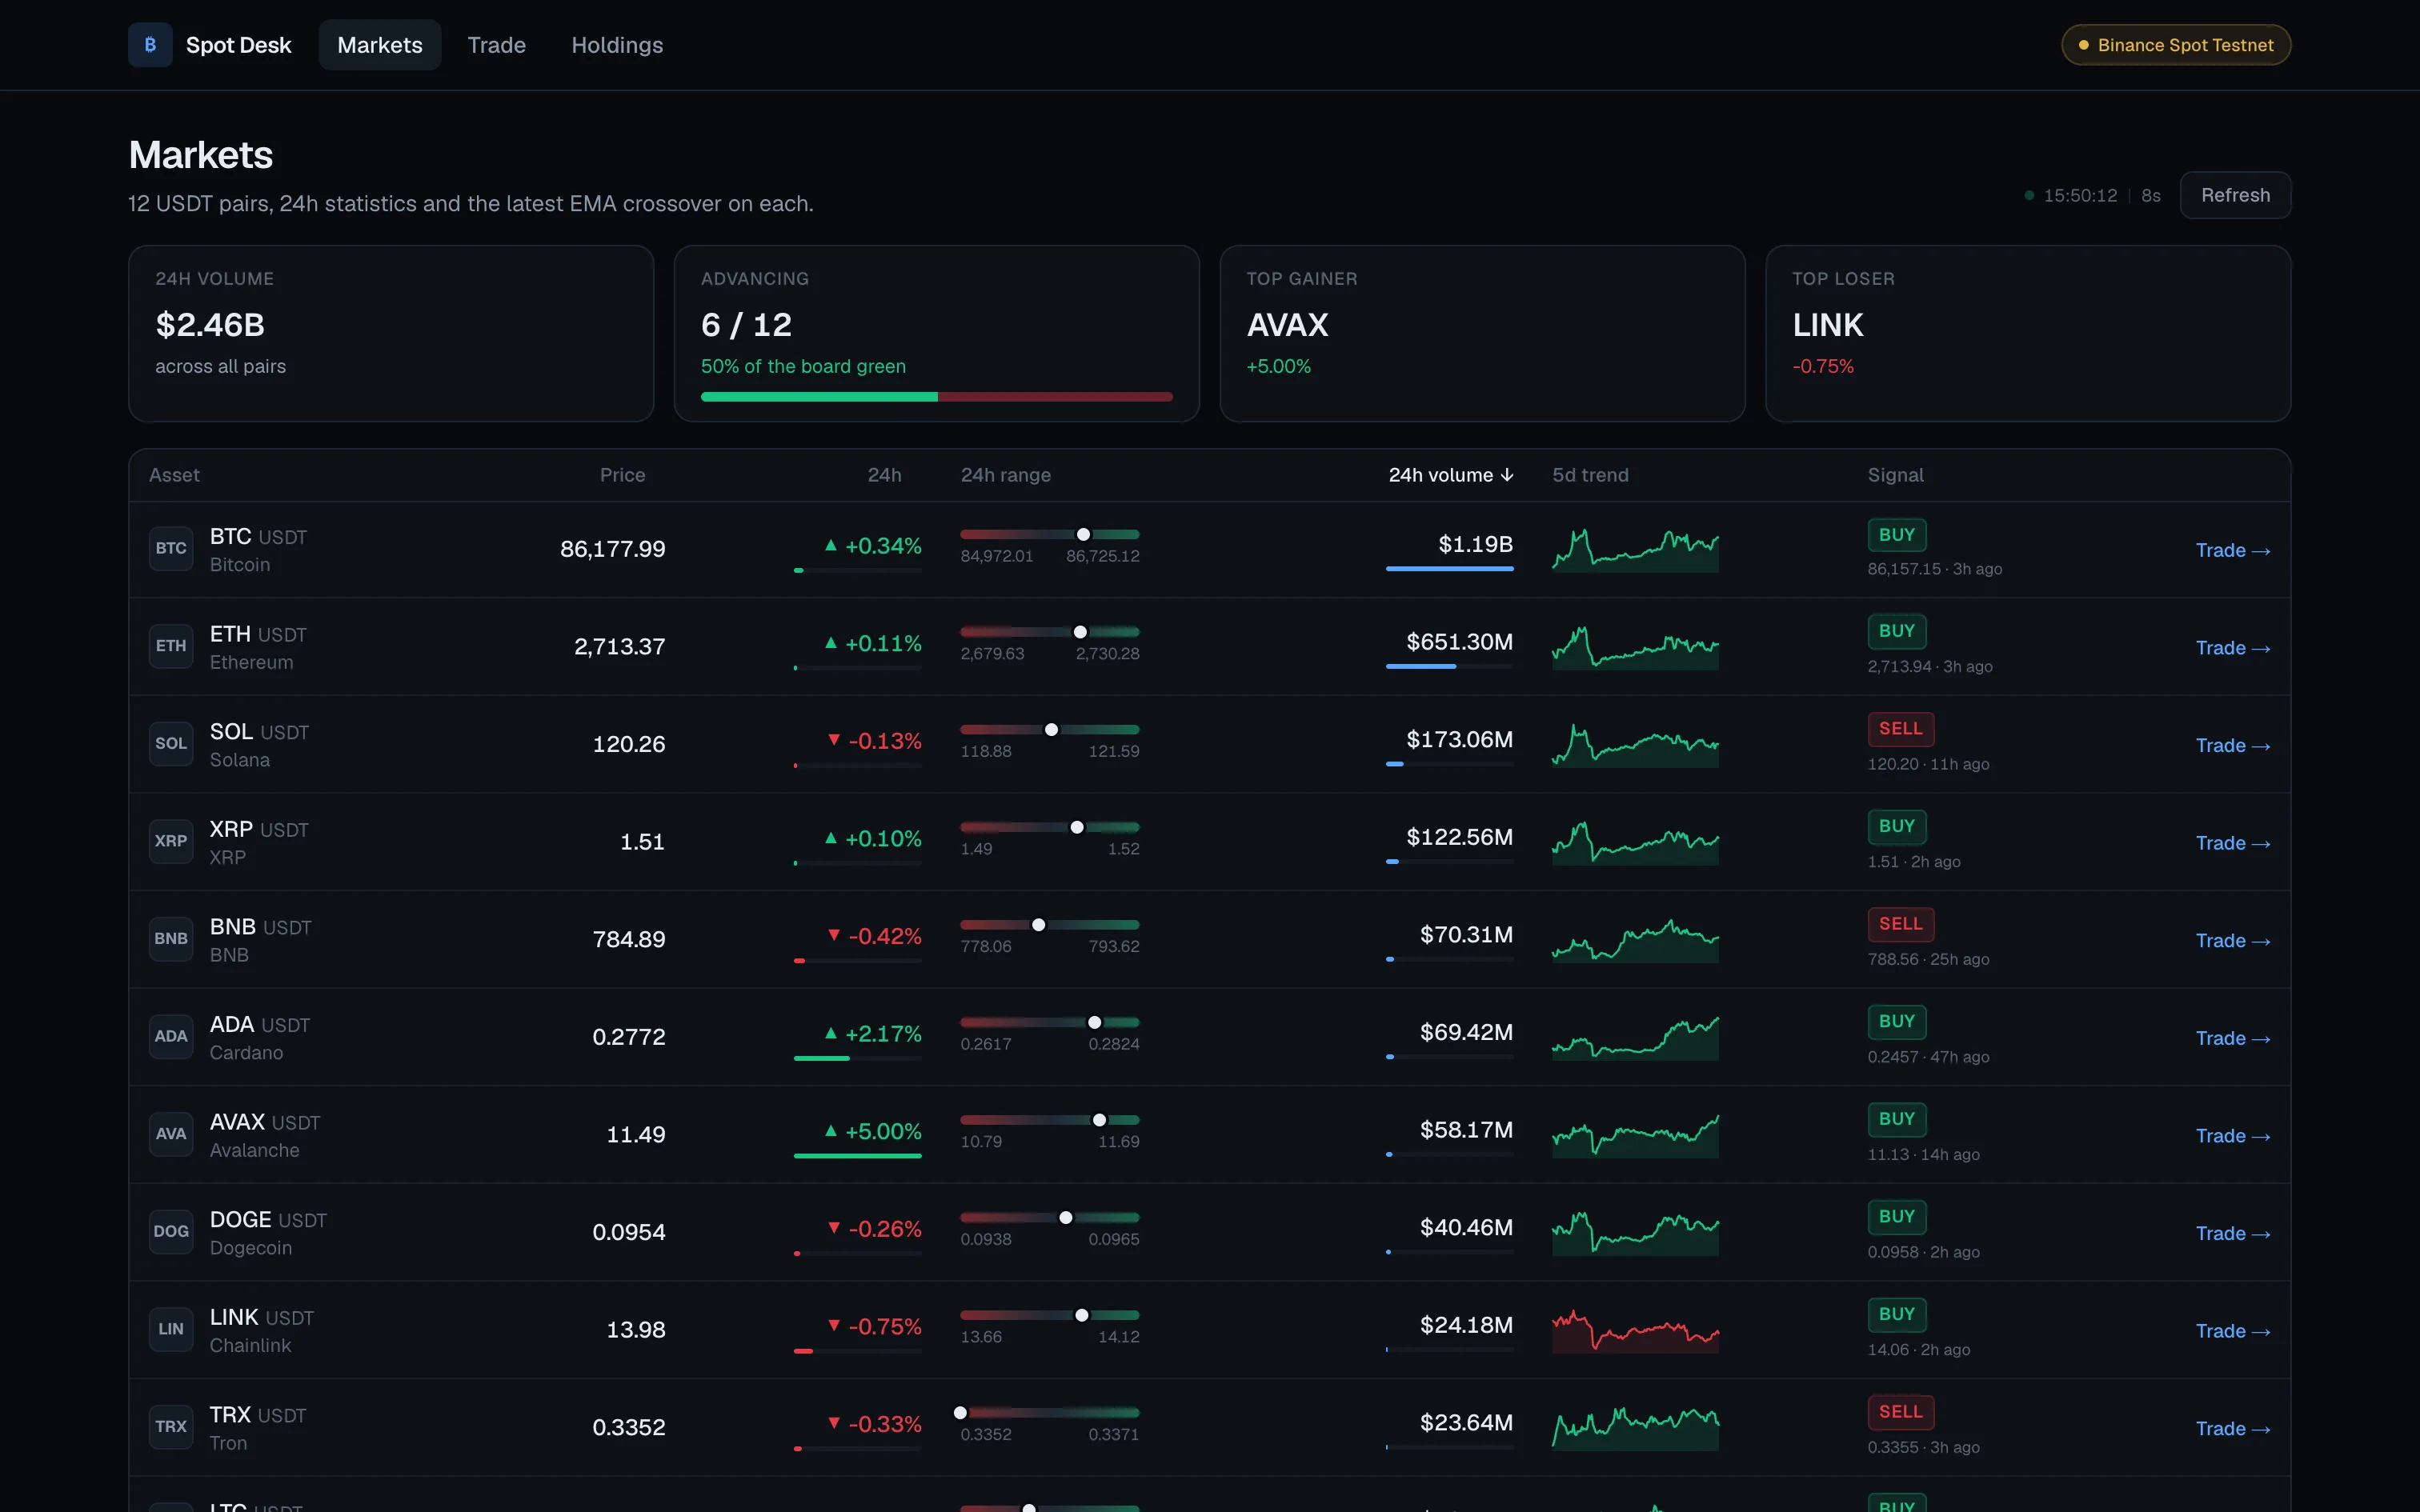2420x1512 pixels.
Task: Click the ADA asset badge icon
Action: pyautogui.click(x=171, y=1036)
